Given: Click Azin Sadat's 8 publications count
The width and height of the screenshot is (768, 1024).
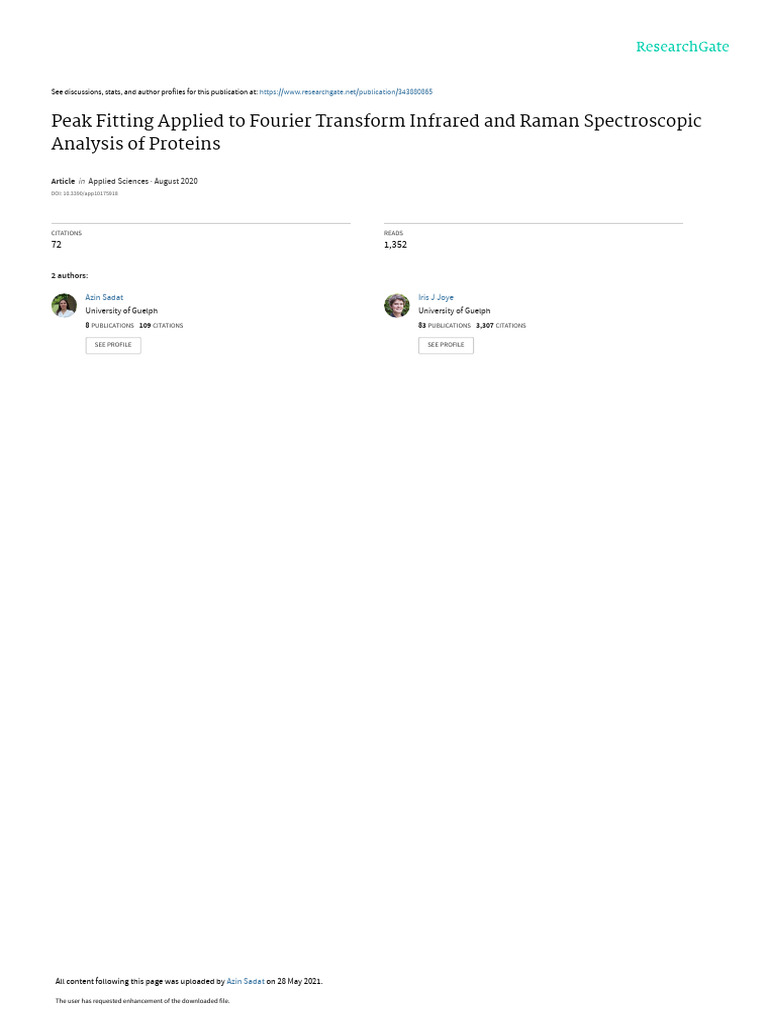Looking at the screenshot, I should click(110, 325).
